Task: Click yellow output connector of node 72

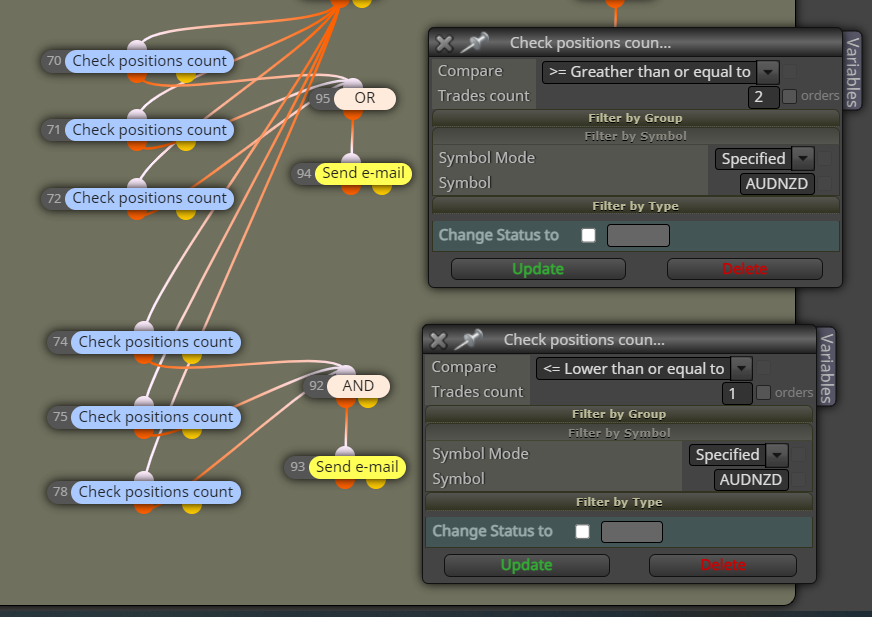Action: point(186,214)
